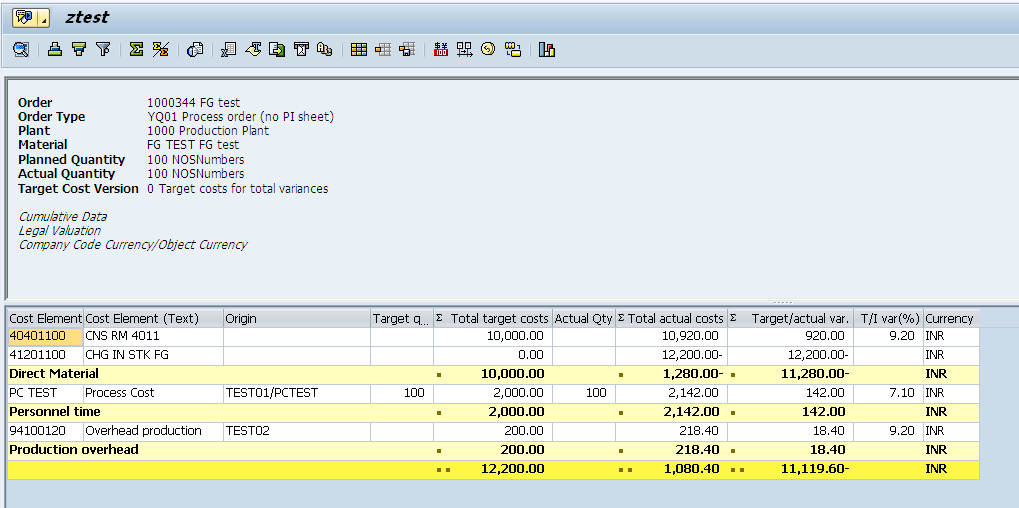Click the Total sigma icon in toolbar
The image size is (1019, 508).
(136, 49)
